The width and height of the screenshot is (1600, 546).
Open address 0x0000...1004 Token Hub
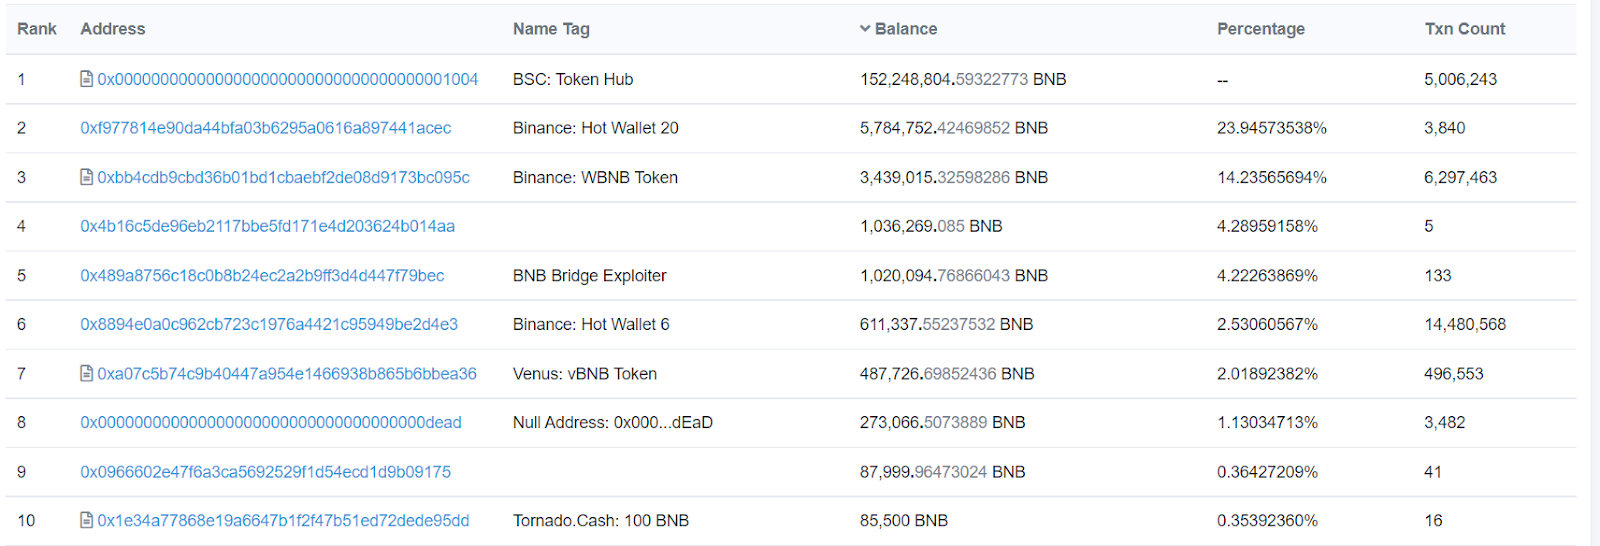[x=288, y=79]
